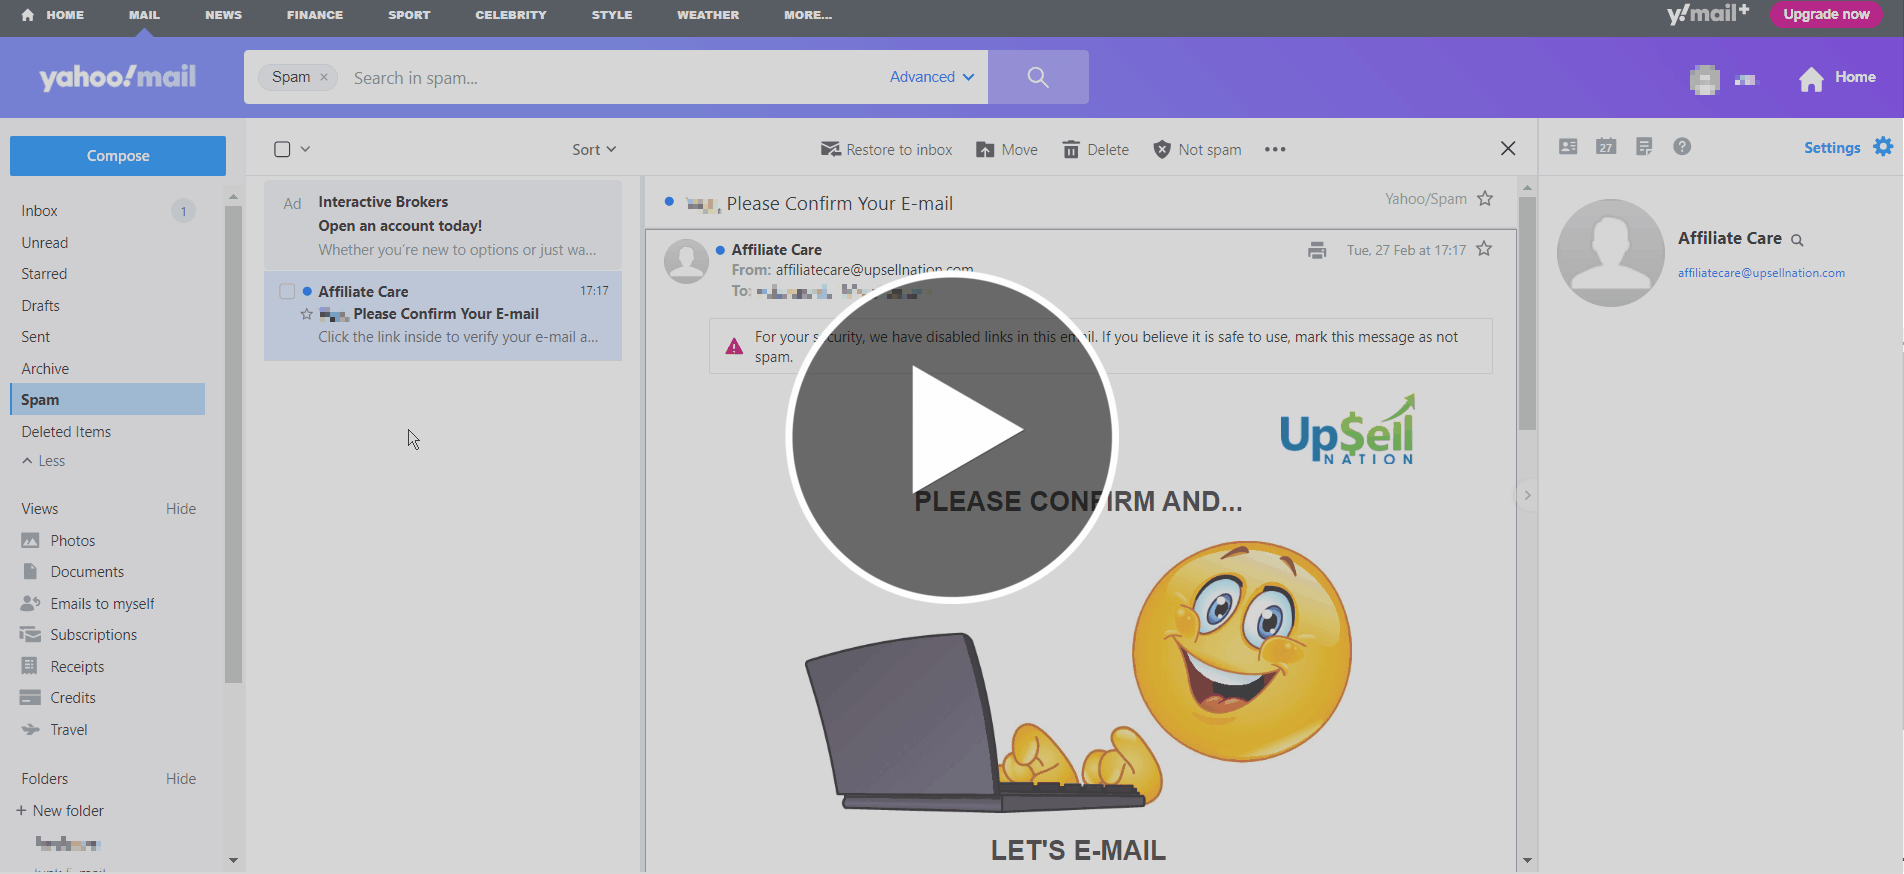Click the left sidebar scrollbar
1904x874 pixels.
coord(233,444)
